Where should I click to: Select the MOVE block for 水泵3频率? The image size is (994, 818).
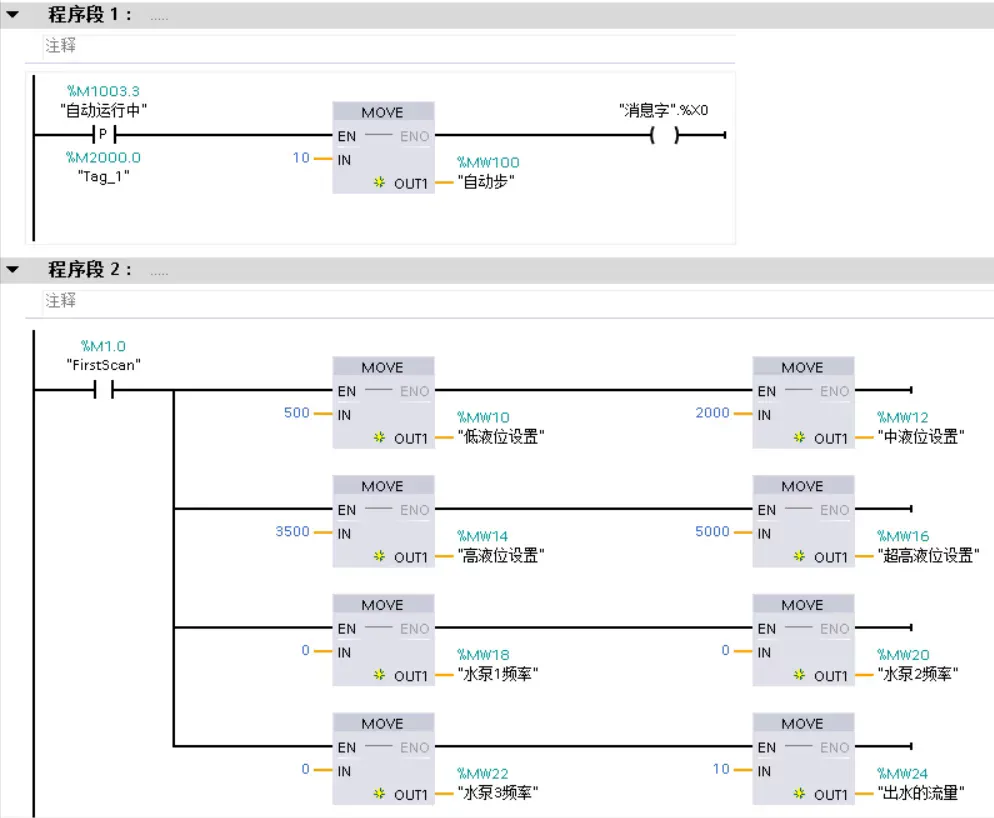click(383, 758)
